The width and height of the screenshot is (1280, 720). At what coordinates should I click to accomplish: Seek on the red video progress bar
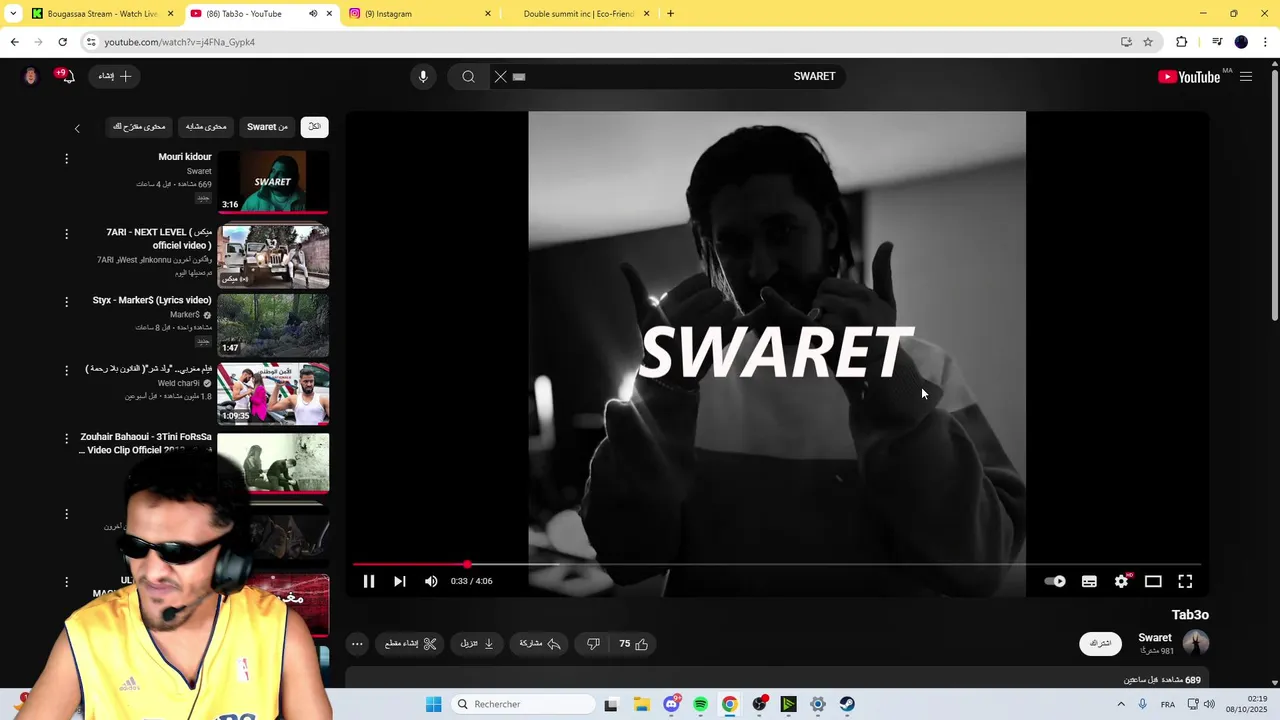[777, 565]
